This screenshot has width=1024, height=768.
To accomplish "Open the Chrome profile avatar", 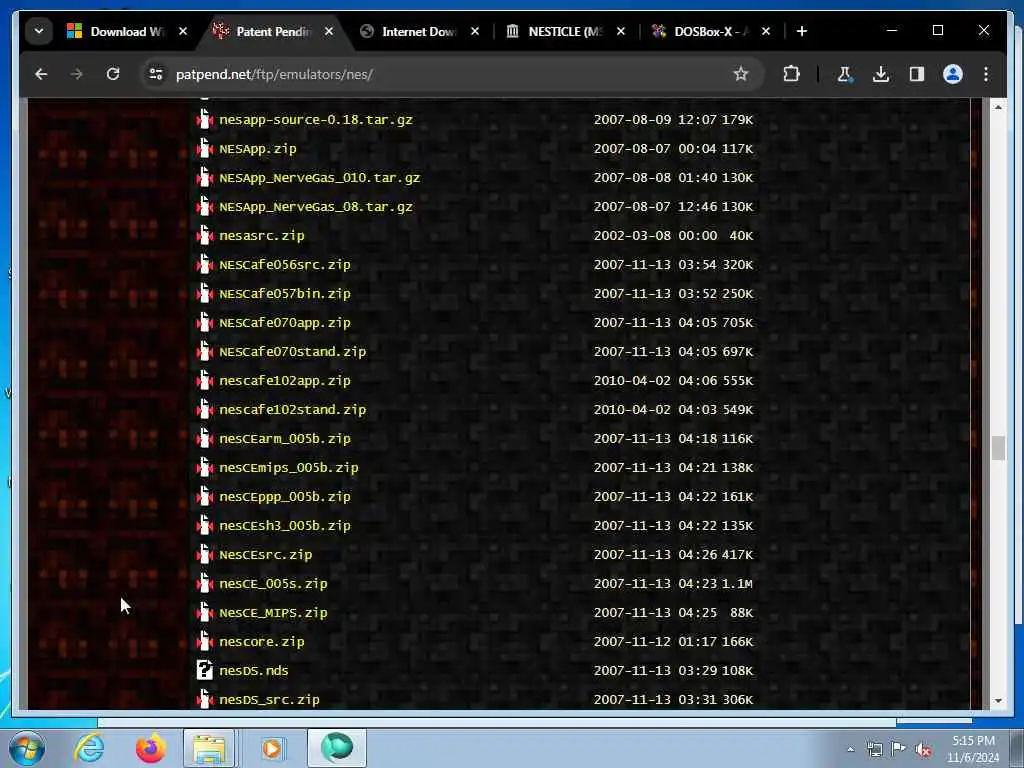I will (x=952, y=74).
